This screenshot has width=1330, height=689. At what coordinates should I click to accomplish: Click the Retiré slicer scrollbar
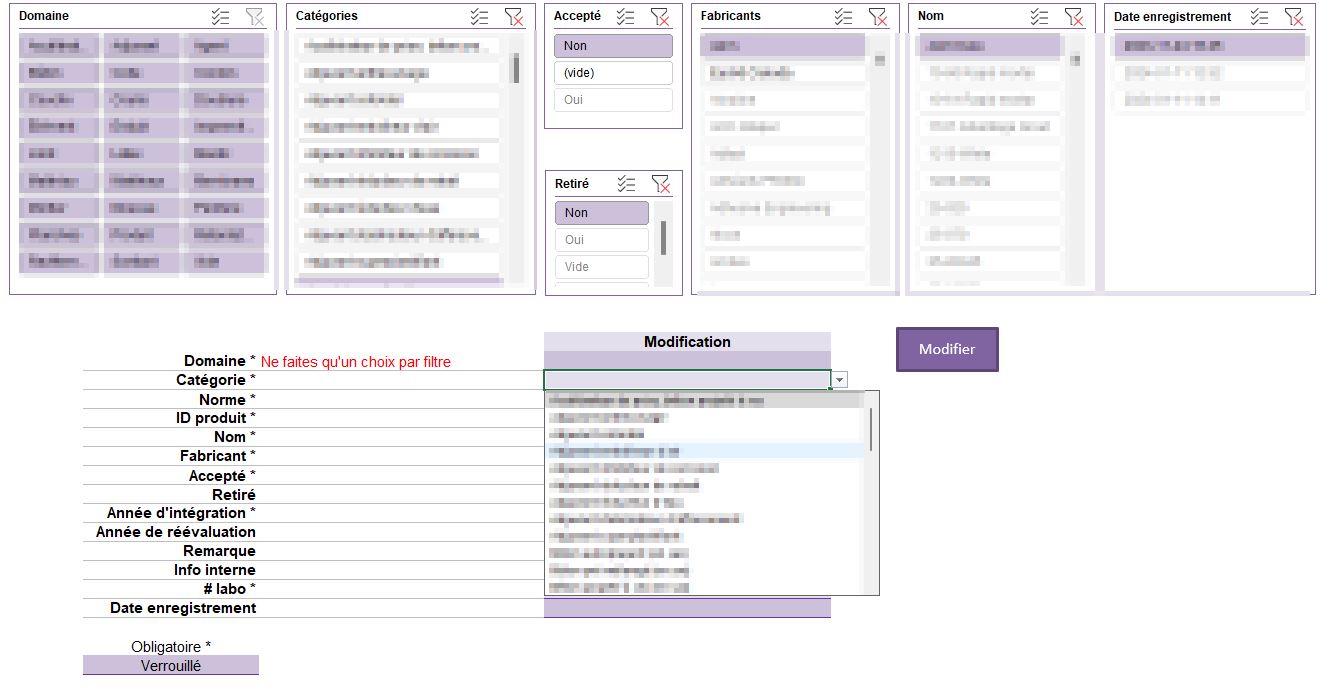663,236
